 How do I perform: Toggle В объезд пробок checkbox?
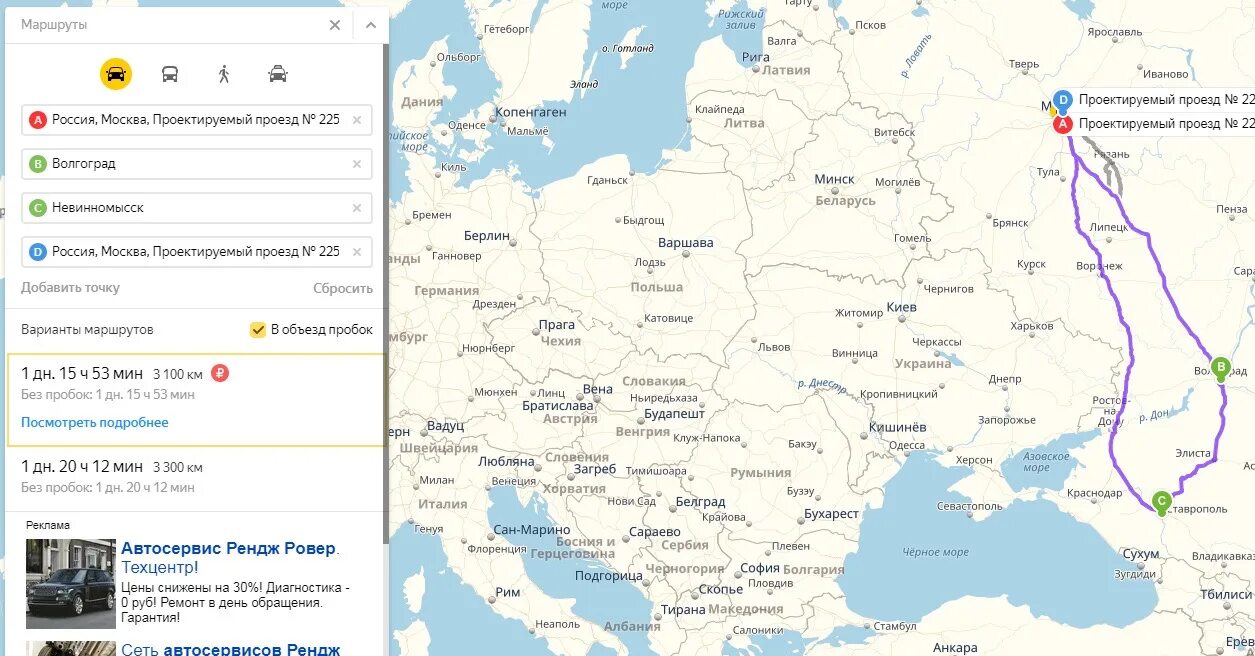tap(258, 330)
